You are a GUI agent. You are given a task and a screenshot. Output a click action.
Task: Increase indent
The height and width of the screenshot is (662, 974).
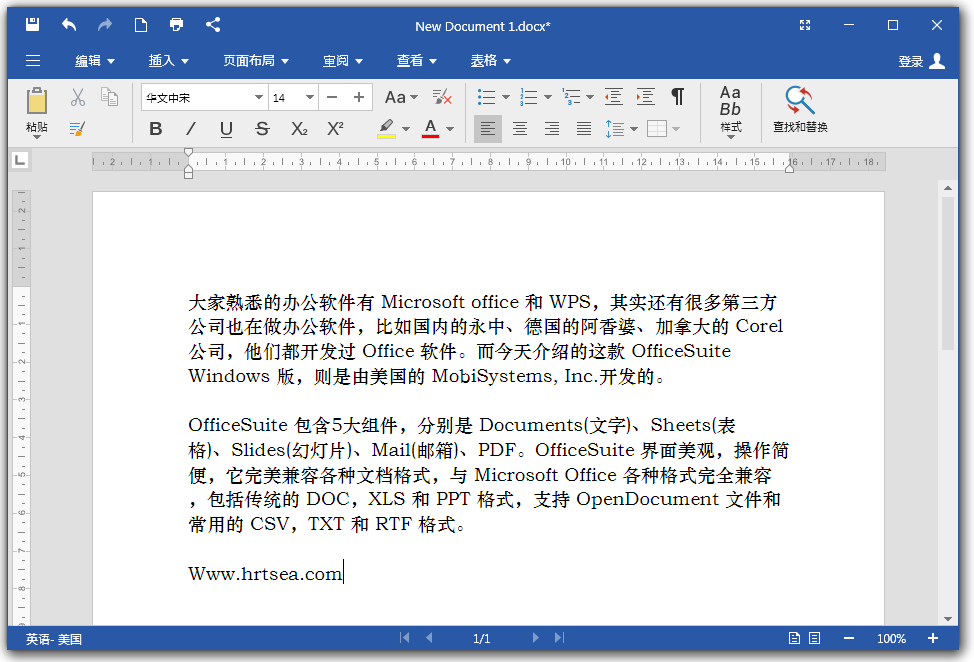pos(645,97)
